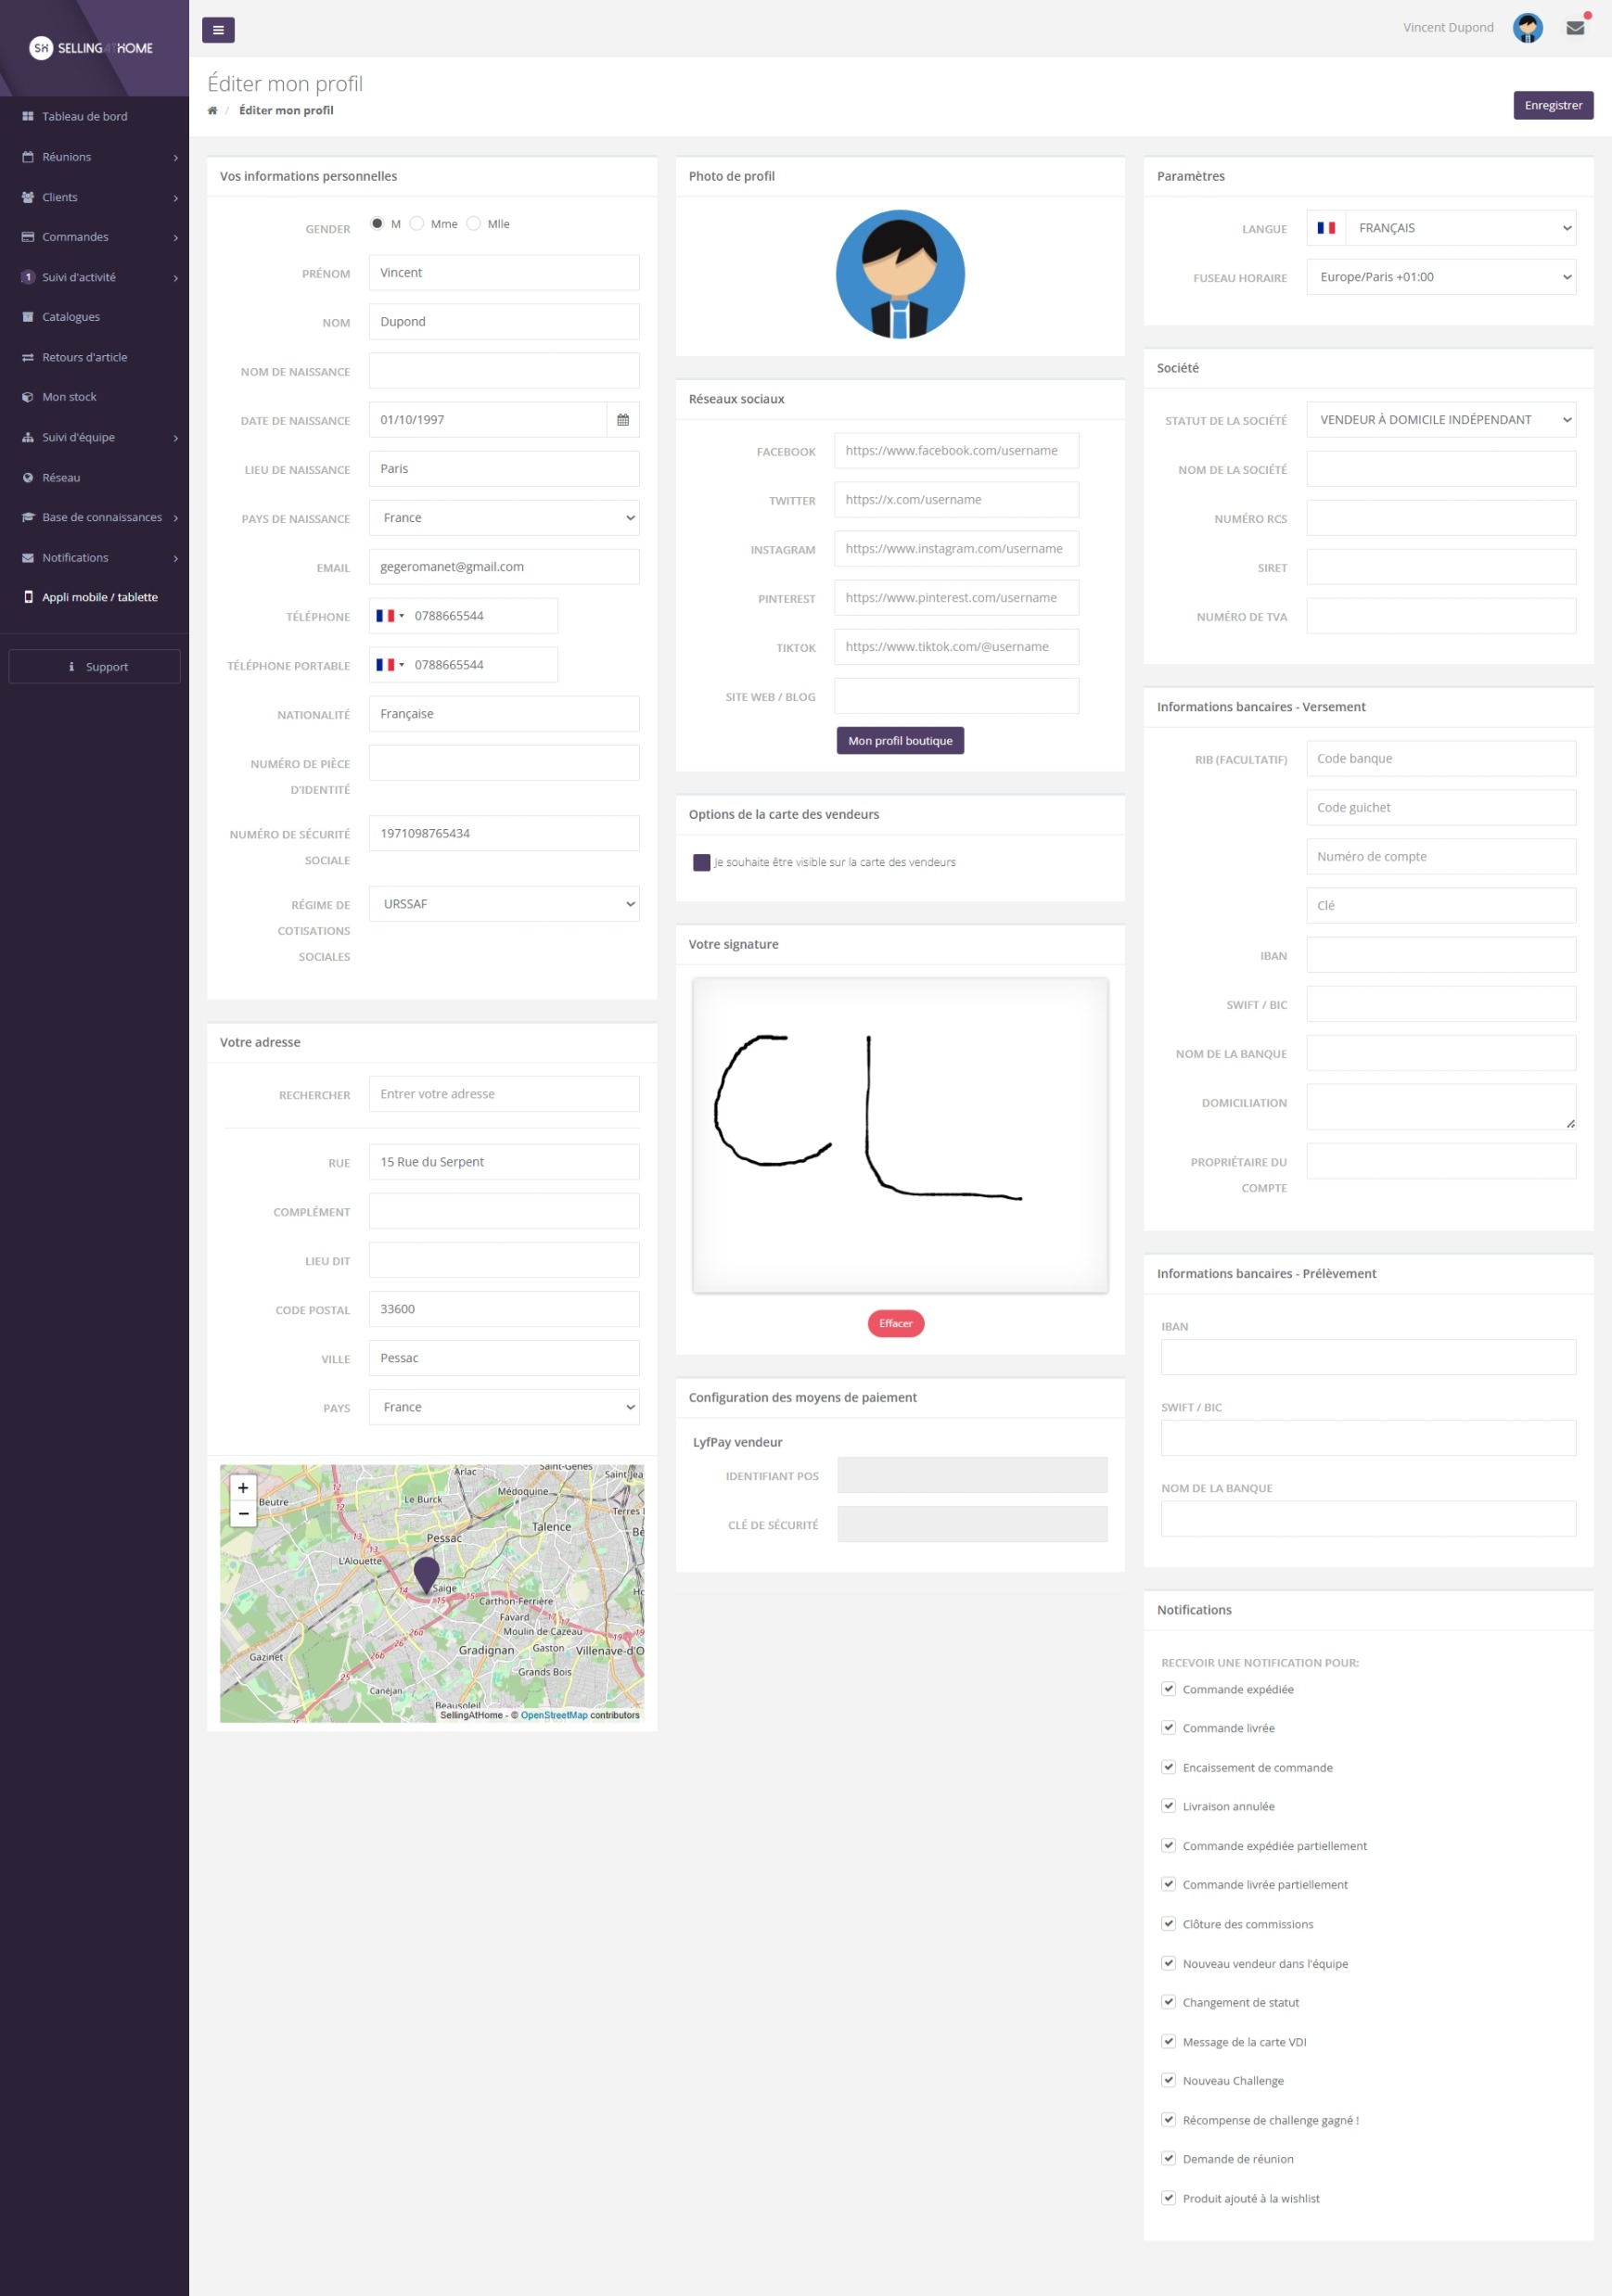Expand the Régime de cotisations sociales dropdown

tap(504, 904)
